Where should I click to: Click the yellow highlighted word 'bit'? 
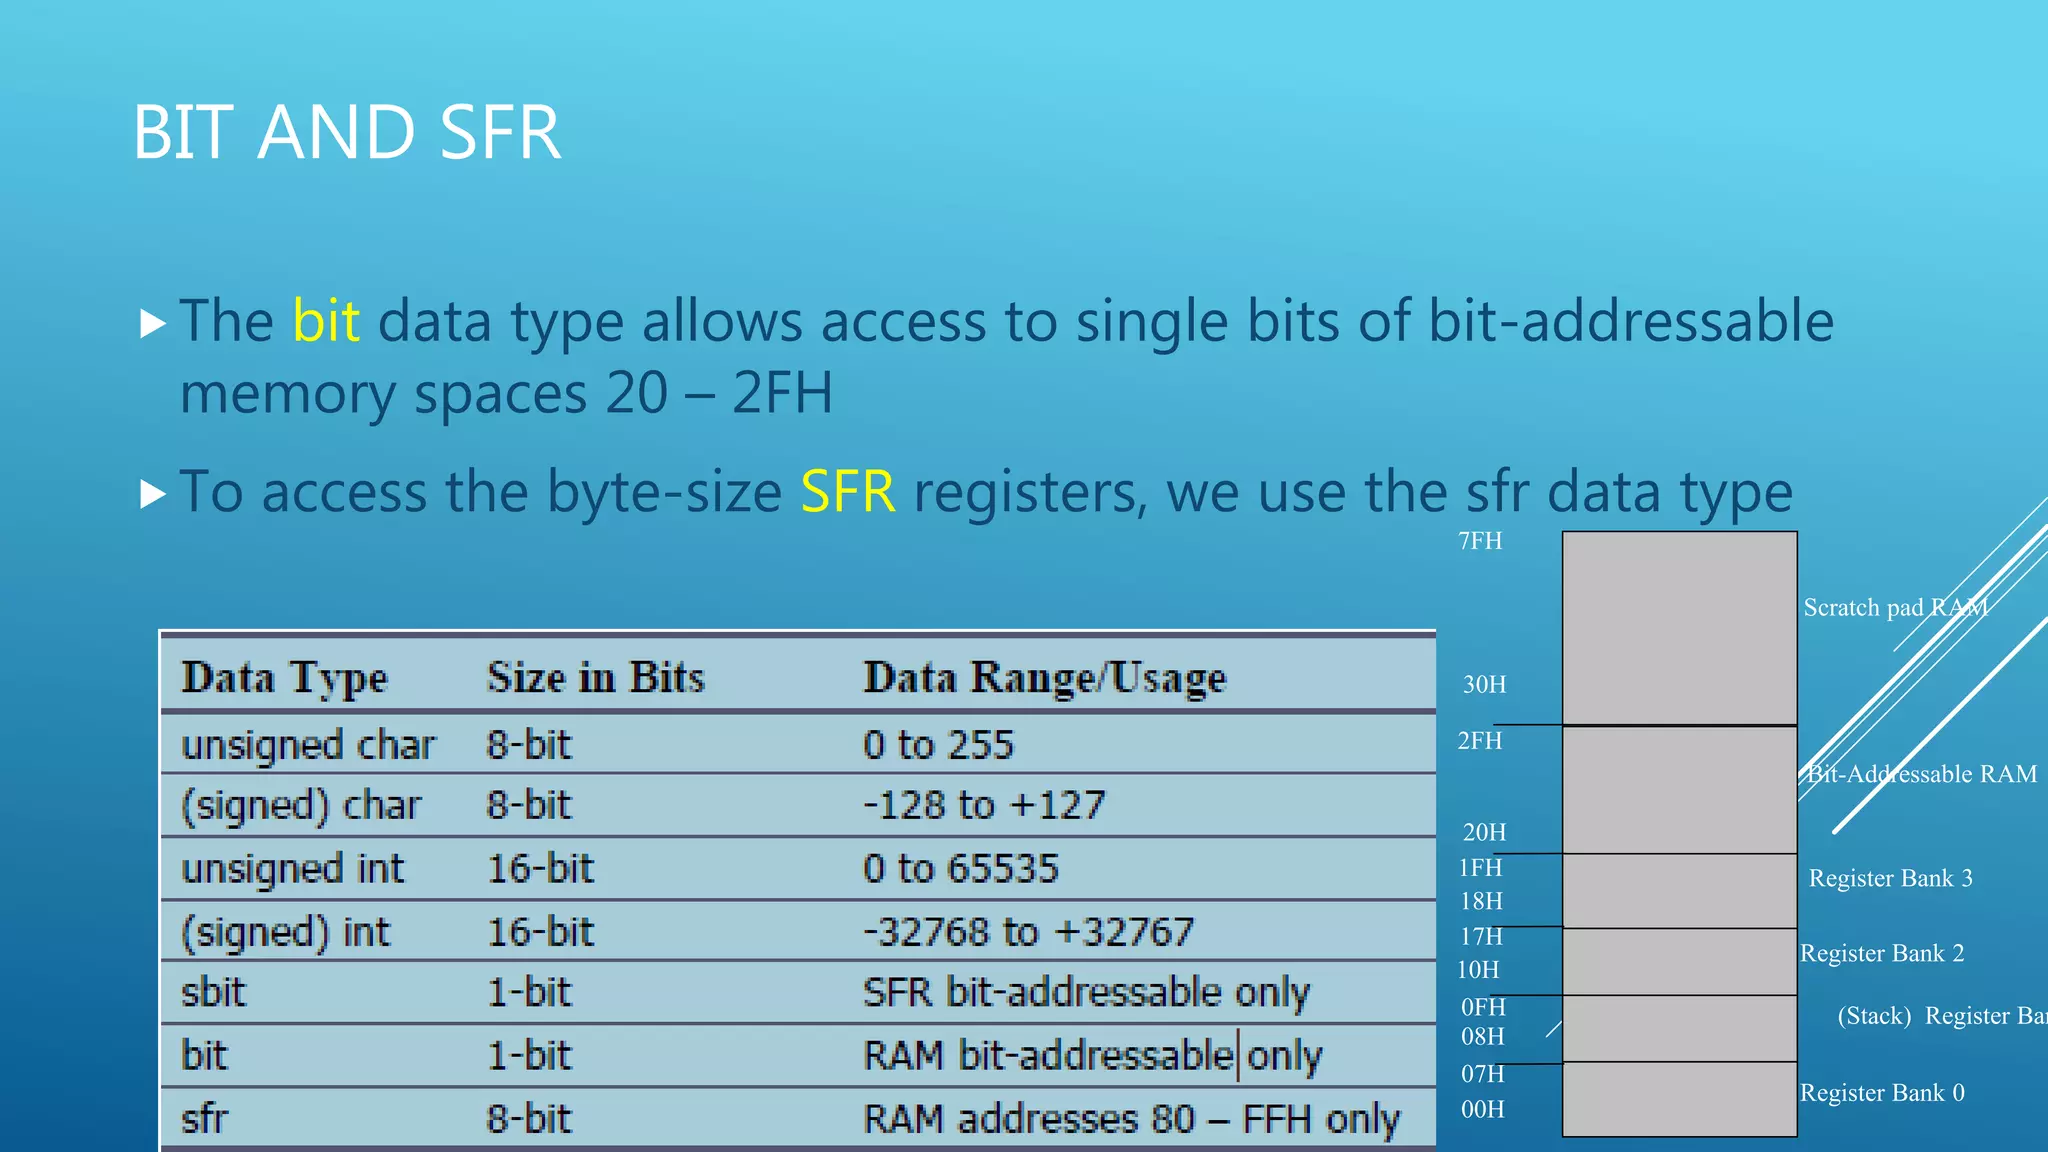pyautogui.click(x=326, y=321)
